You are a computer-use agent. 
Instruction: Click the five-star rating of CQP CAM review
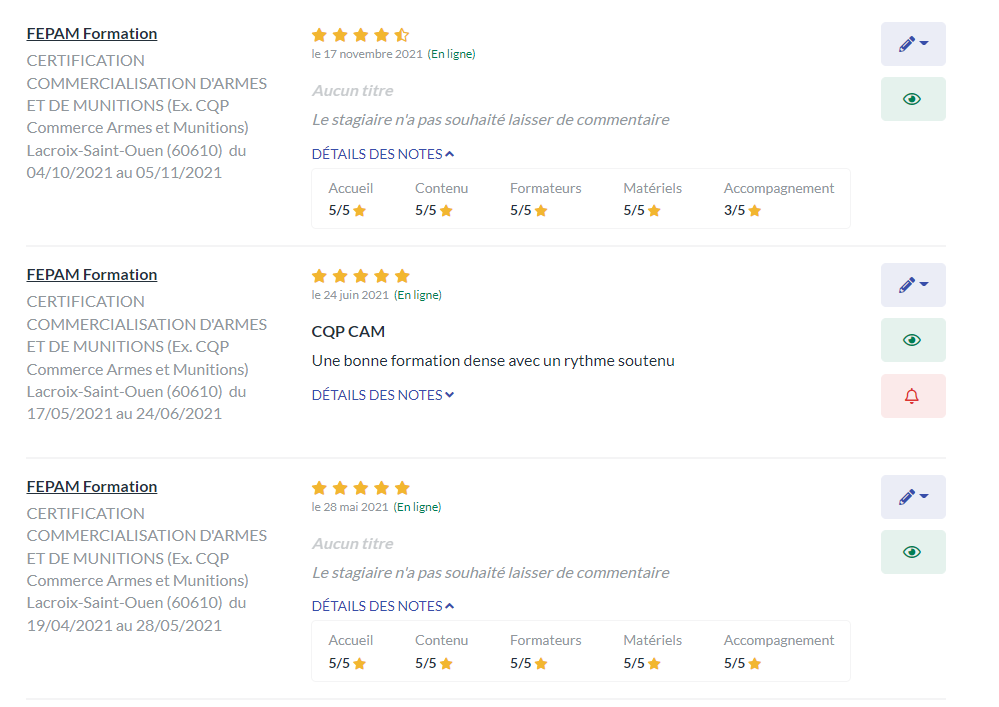click(x=361, y=276)
